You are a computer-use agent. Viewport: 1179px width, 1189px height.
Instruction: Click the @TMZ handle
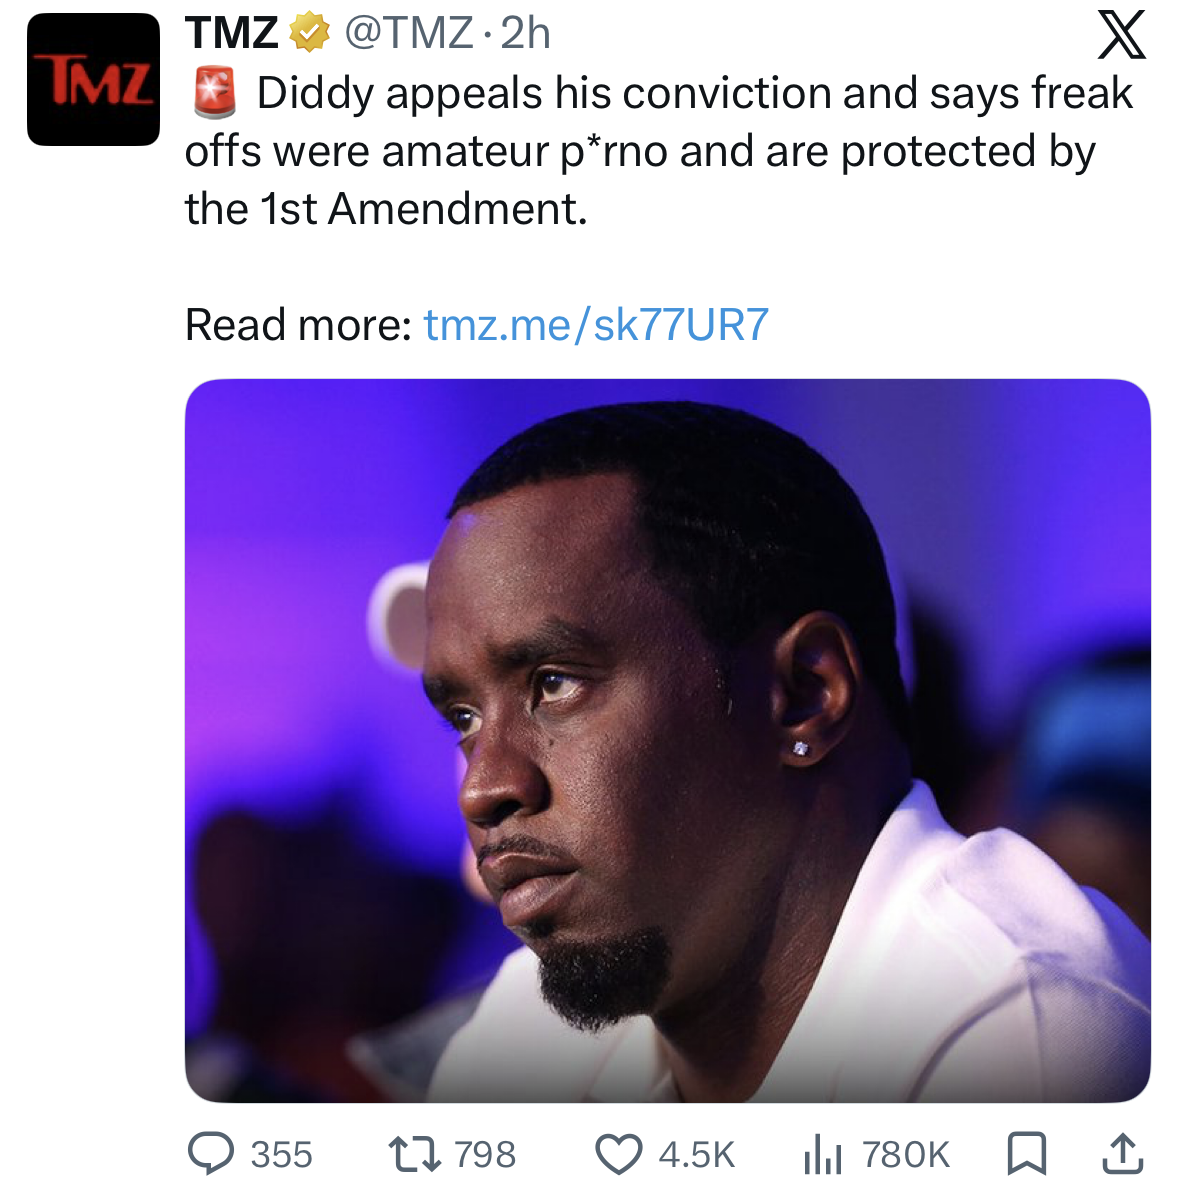point(409,33)
